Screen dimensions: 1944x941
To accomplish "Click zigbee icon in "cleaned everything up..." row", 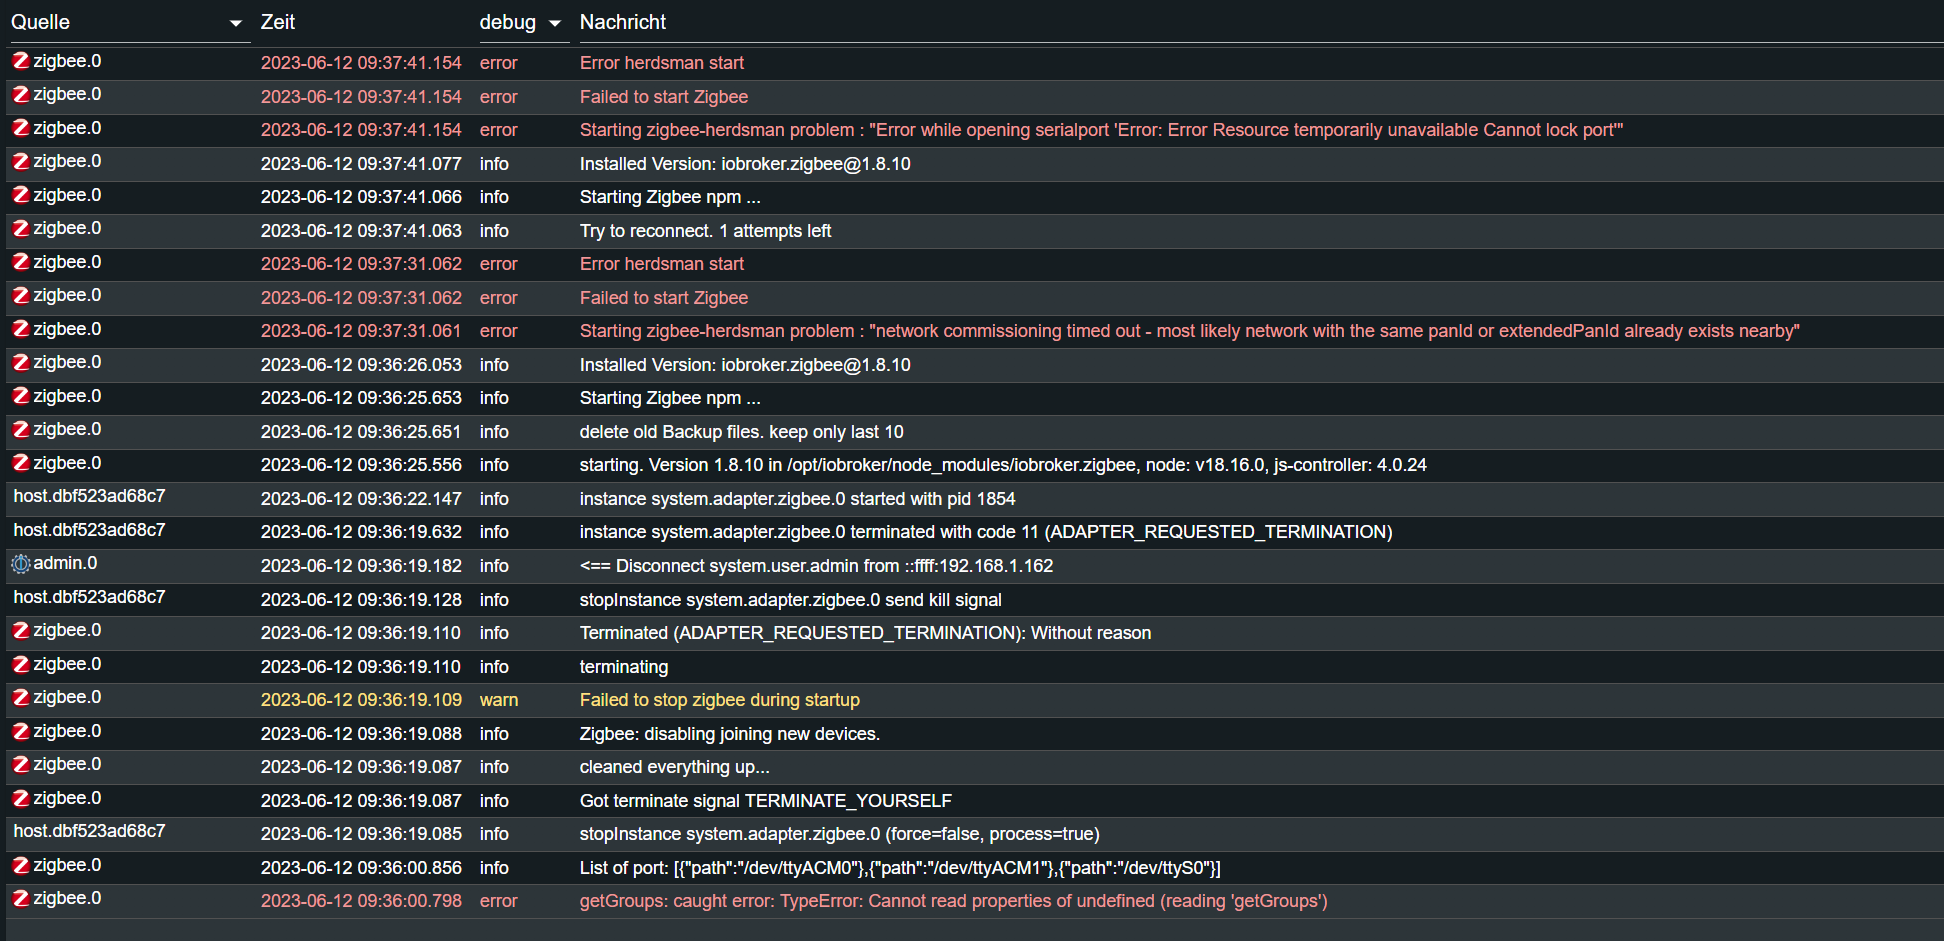I will coord(21,765).
